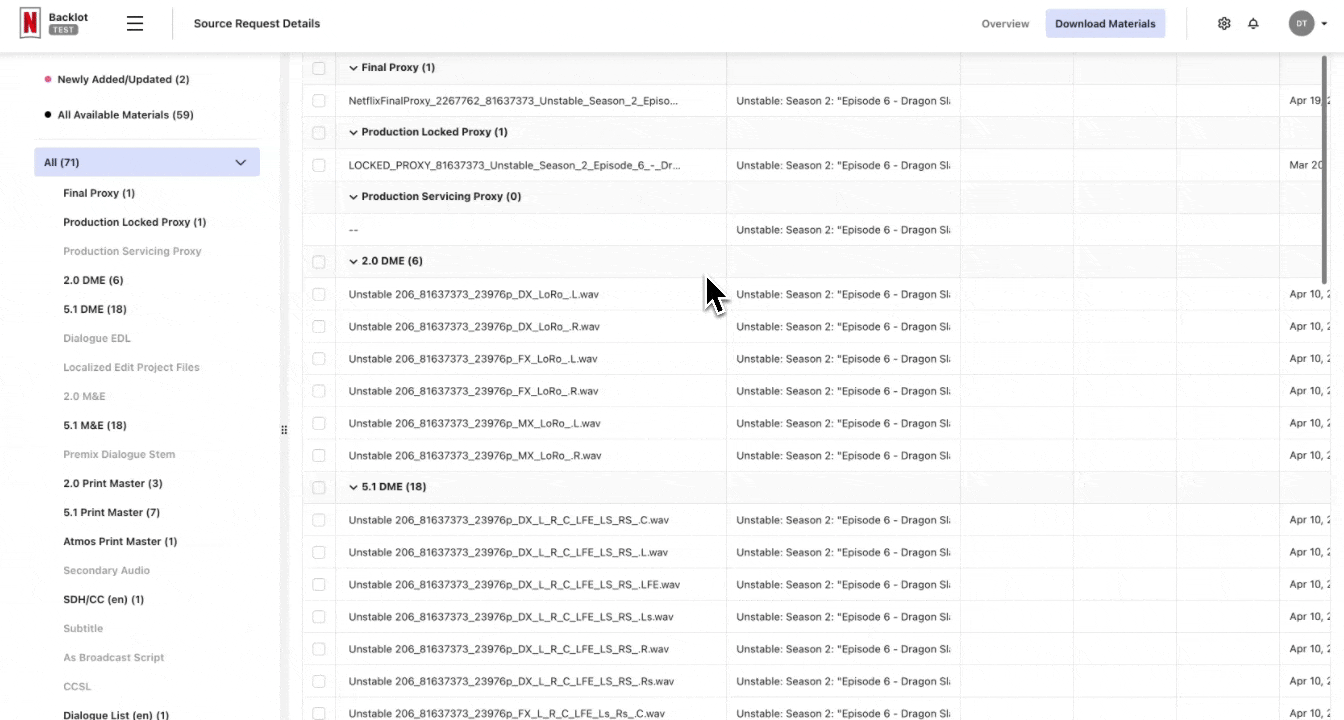The width and height of the screenshot is (1344, 720).
Task: Select Final Proxy (1) in sidebar
Action: coord(99,193)
